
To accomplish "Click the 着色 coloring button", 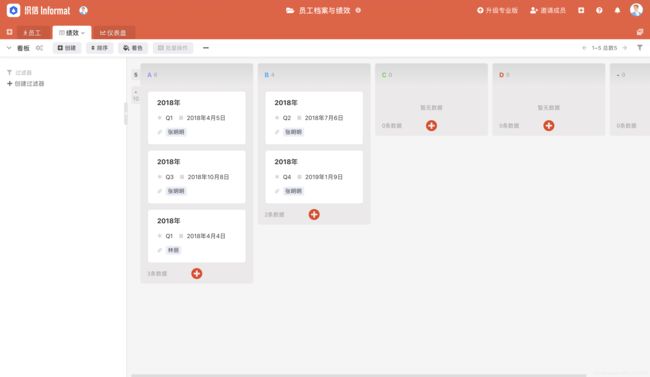I will coord(133,48).
